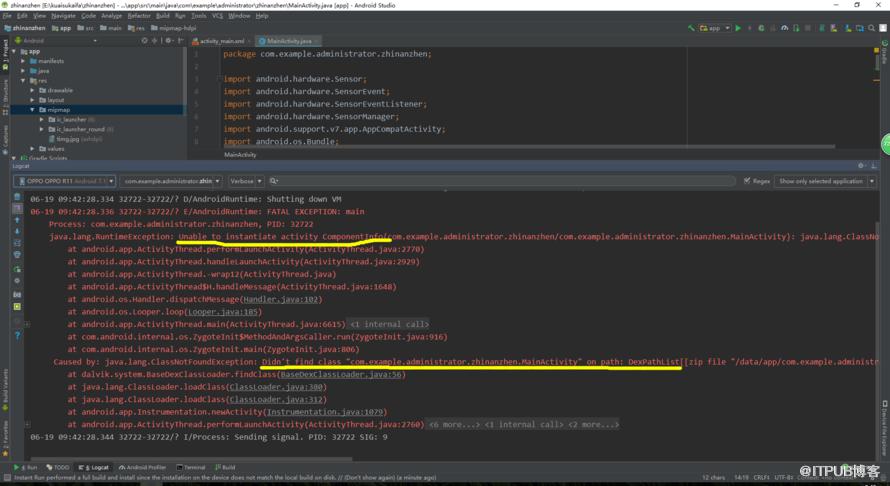Open the Project tool window side tab
This screenshot has height=486, width=890.
[x=5, y=56]
